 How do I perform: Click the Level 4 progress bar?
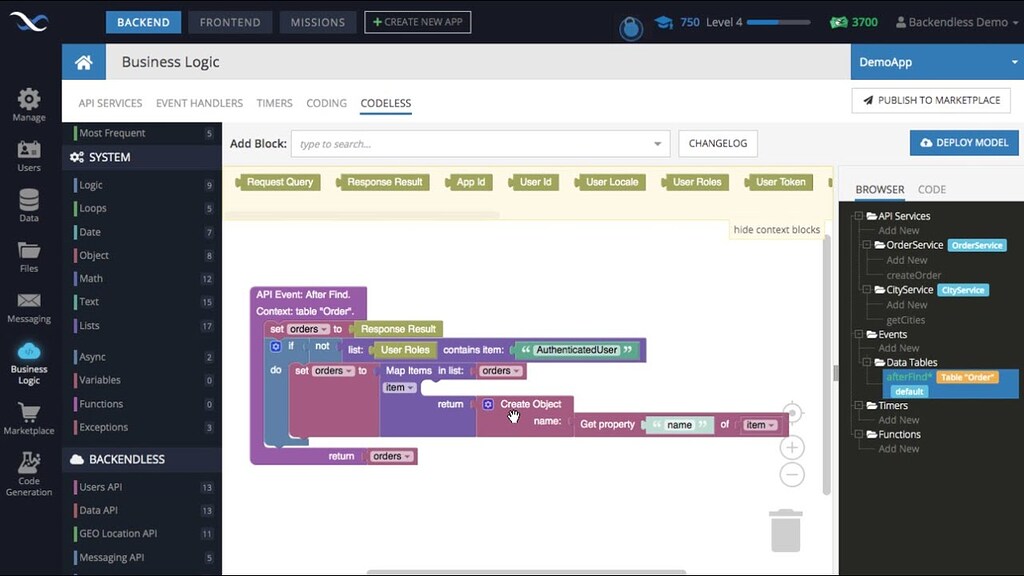point(778,22)
